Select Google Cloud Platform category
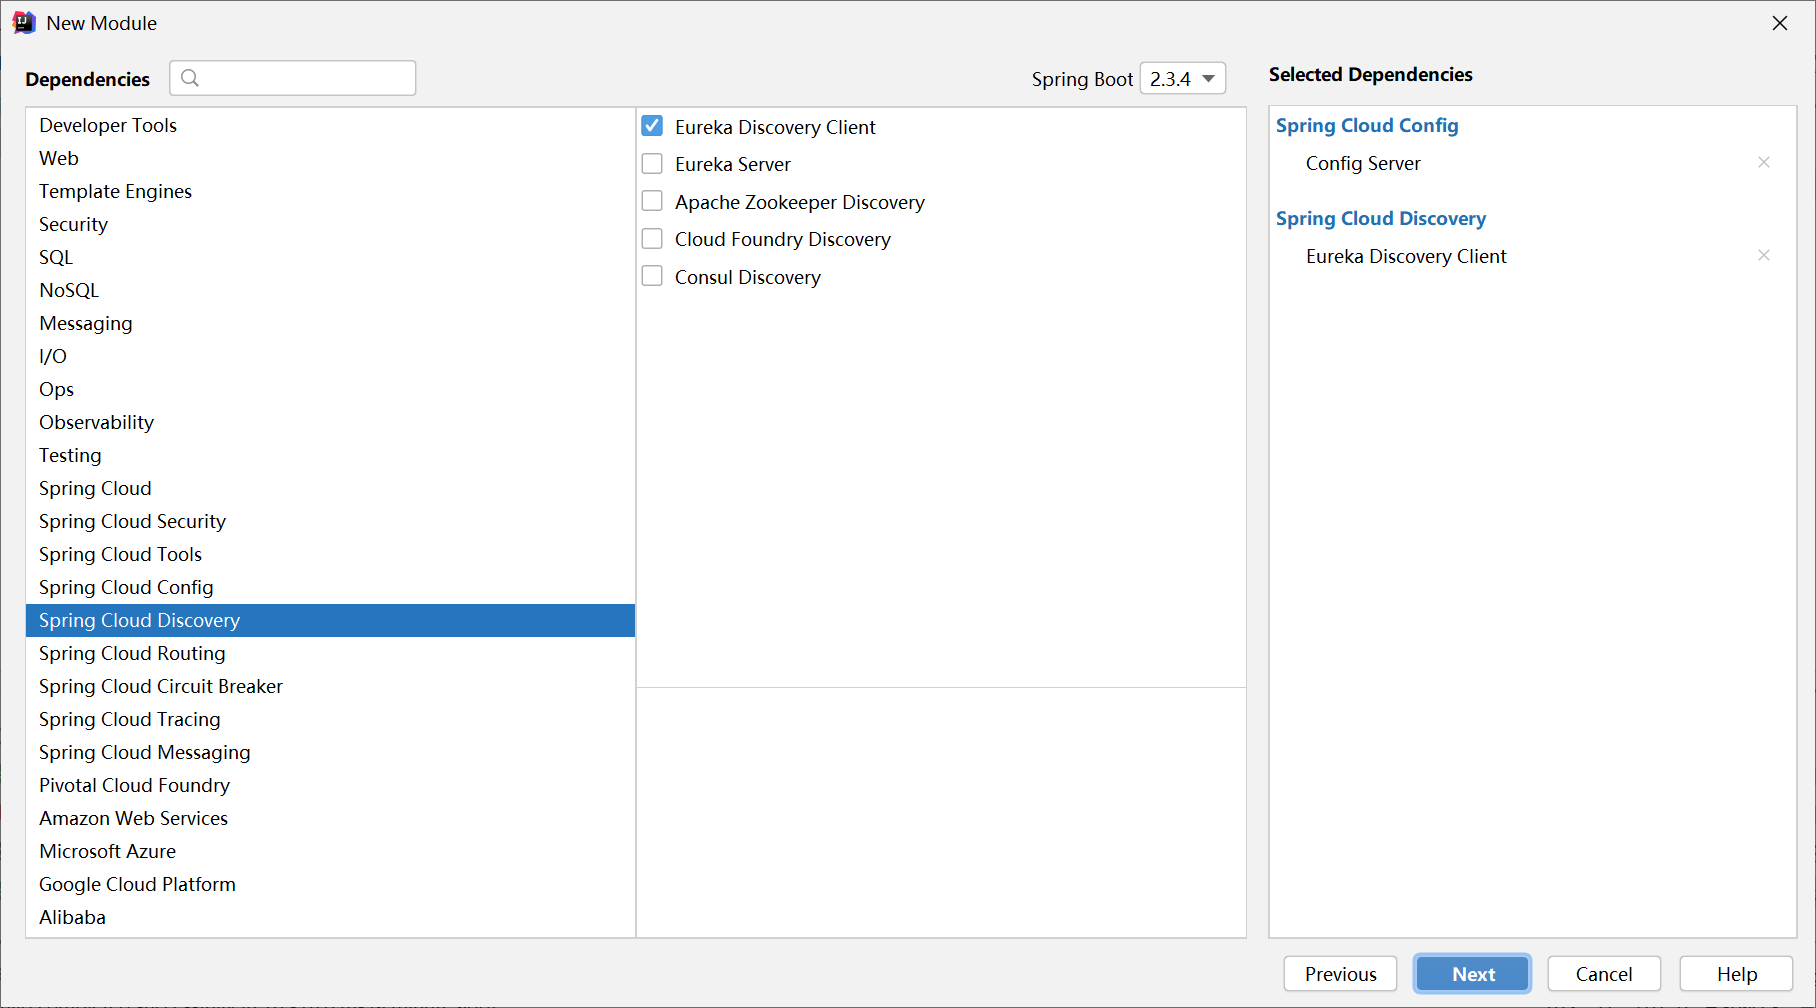1816x1008 pixels. [x=330, y=884]
